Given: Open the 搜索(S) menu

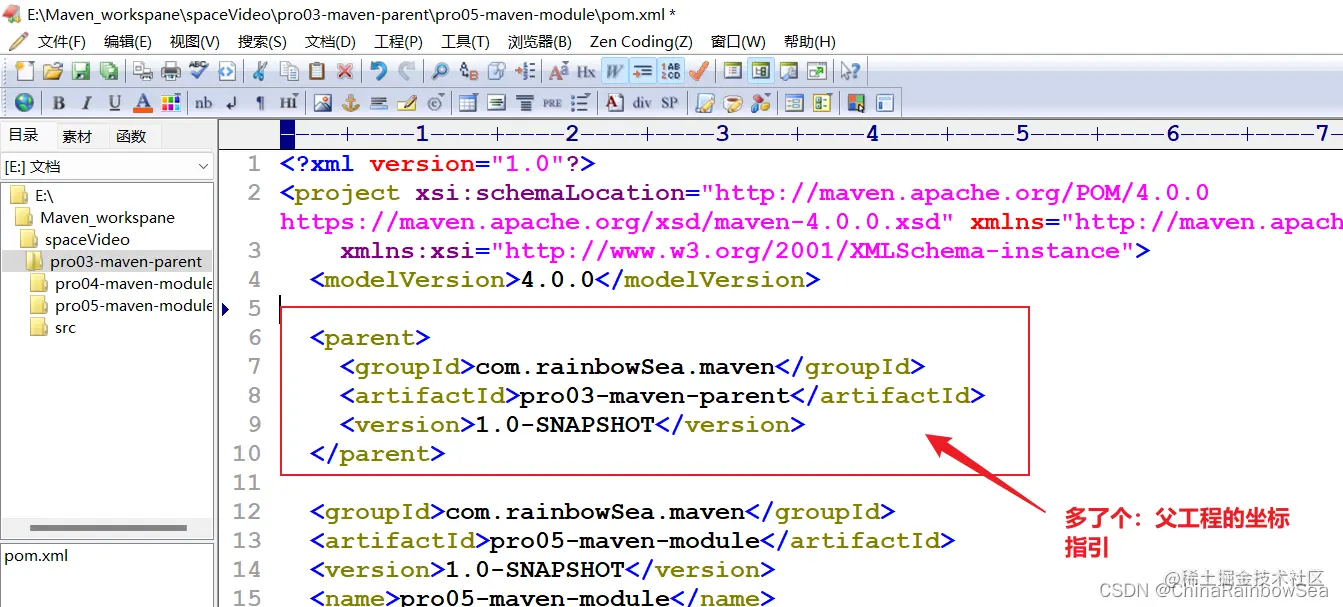Looking at the screenshot, I should point(262,41).
